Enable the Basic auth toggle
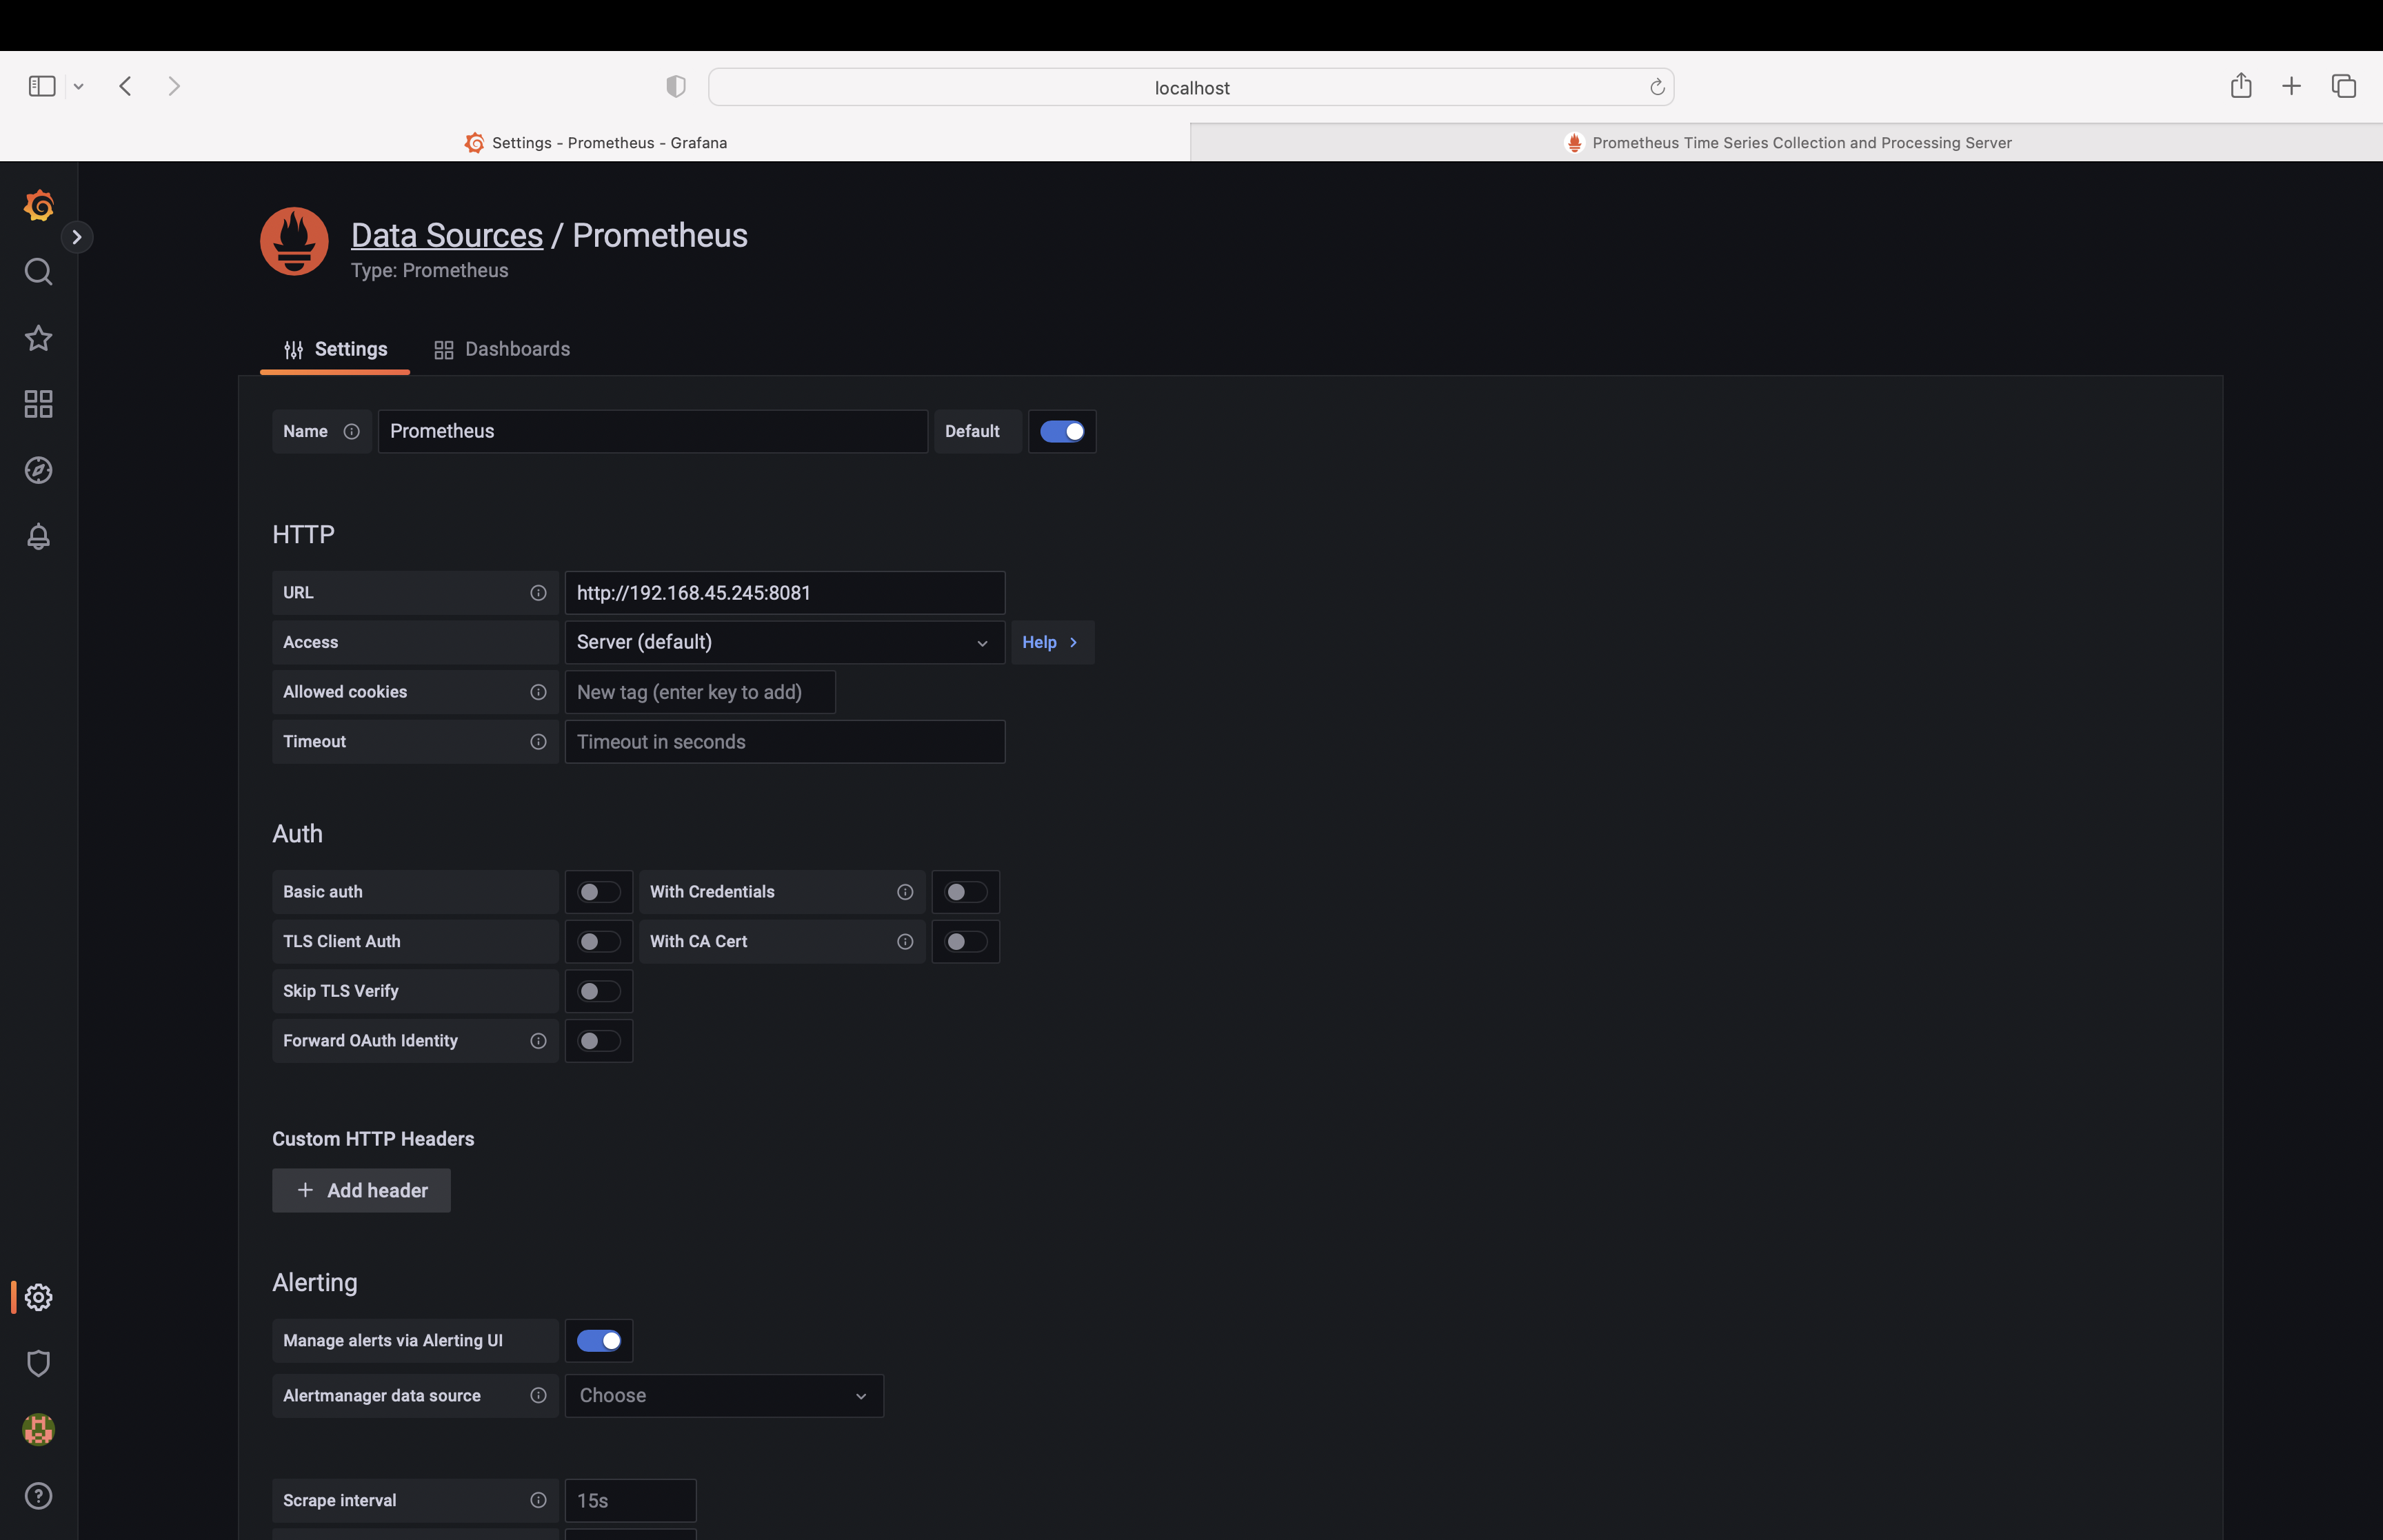The image size is (2383, 1540). (x=598, y=892)
